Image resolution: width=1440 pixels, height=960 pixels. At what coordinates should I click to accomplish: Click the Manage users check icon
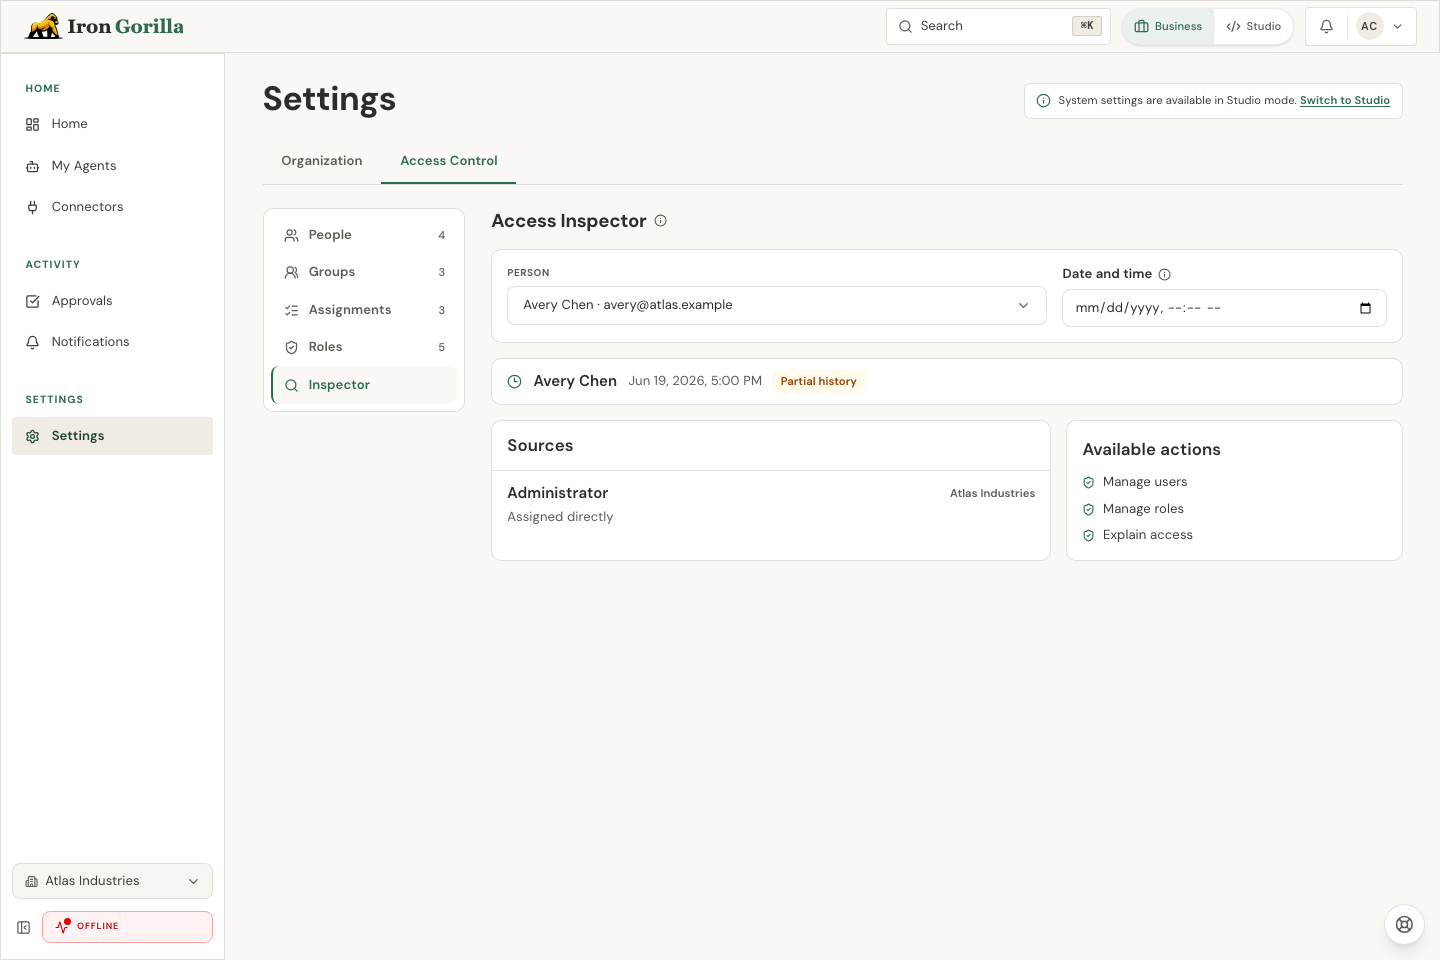(1089, 482)
